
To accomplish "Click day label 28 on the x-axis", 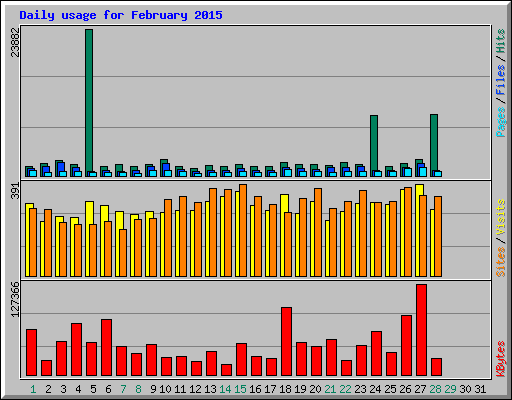I will point(435,389).
